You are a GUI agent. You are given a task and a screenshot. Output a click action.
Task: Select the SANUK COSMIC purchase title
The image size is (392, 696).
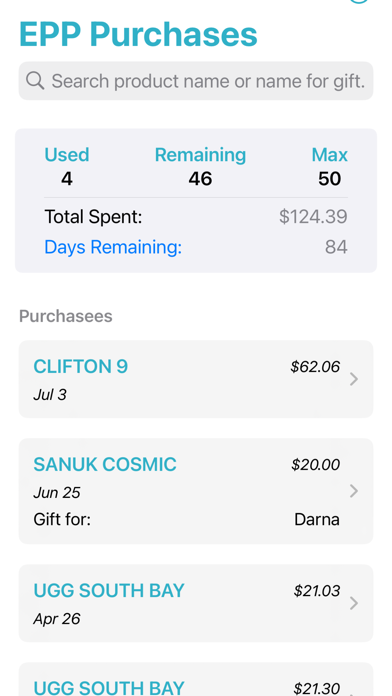[105, 464]
